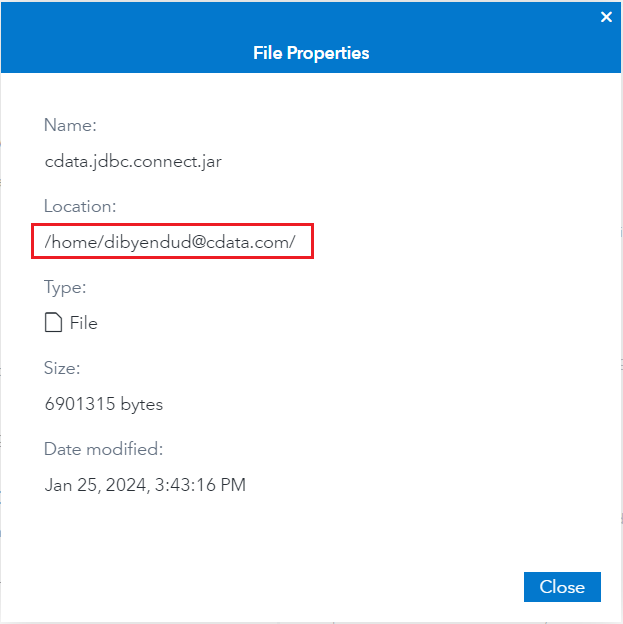Click the Size: field label
Screen dimensions: 623x624
[x=62, y=368]
